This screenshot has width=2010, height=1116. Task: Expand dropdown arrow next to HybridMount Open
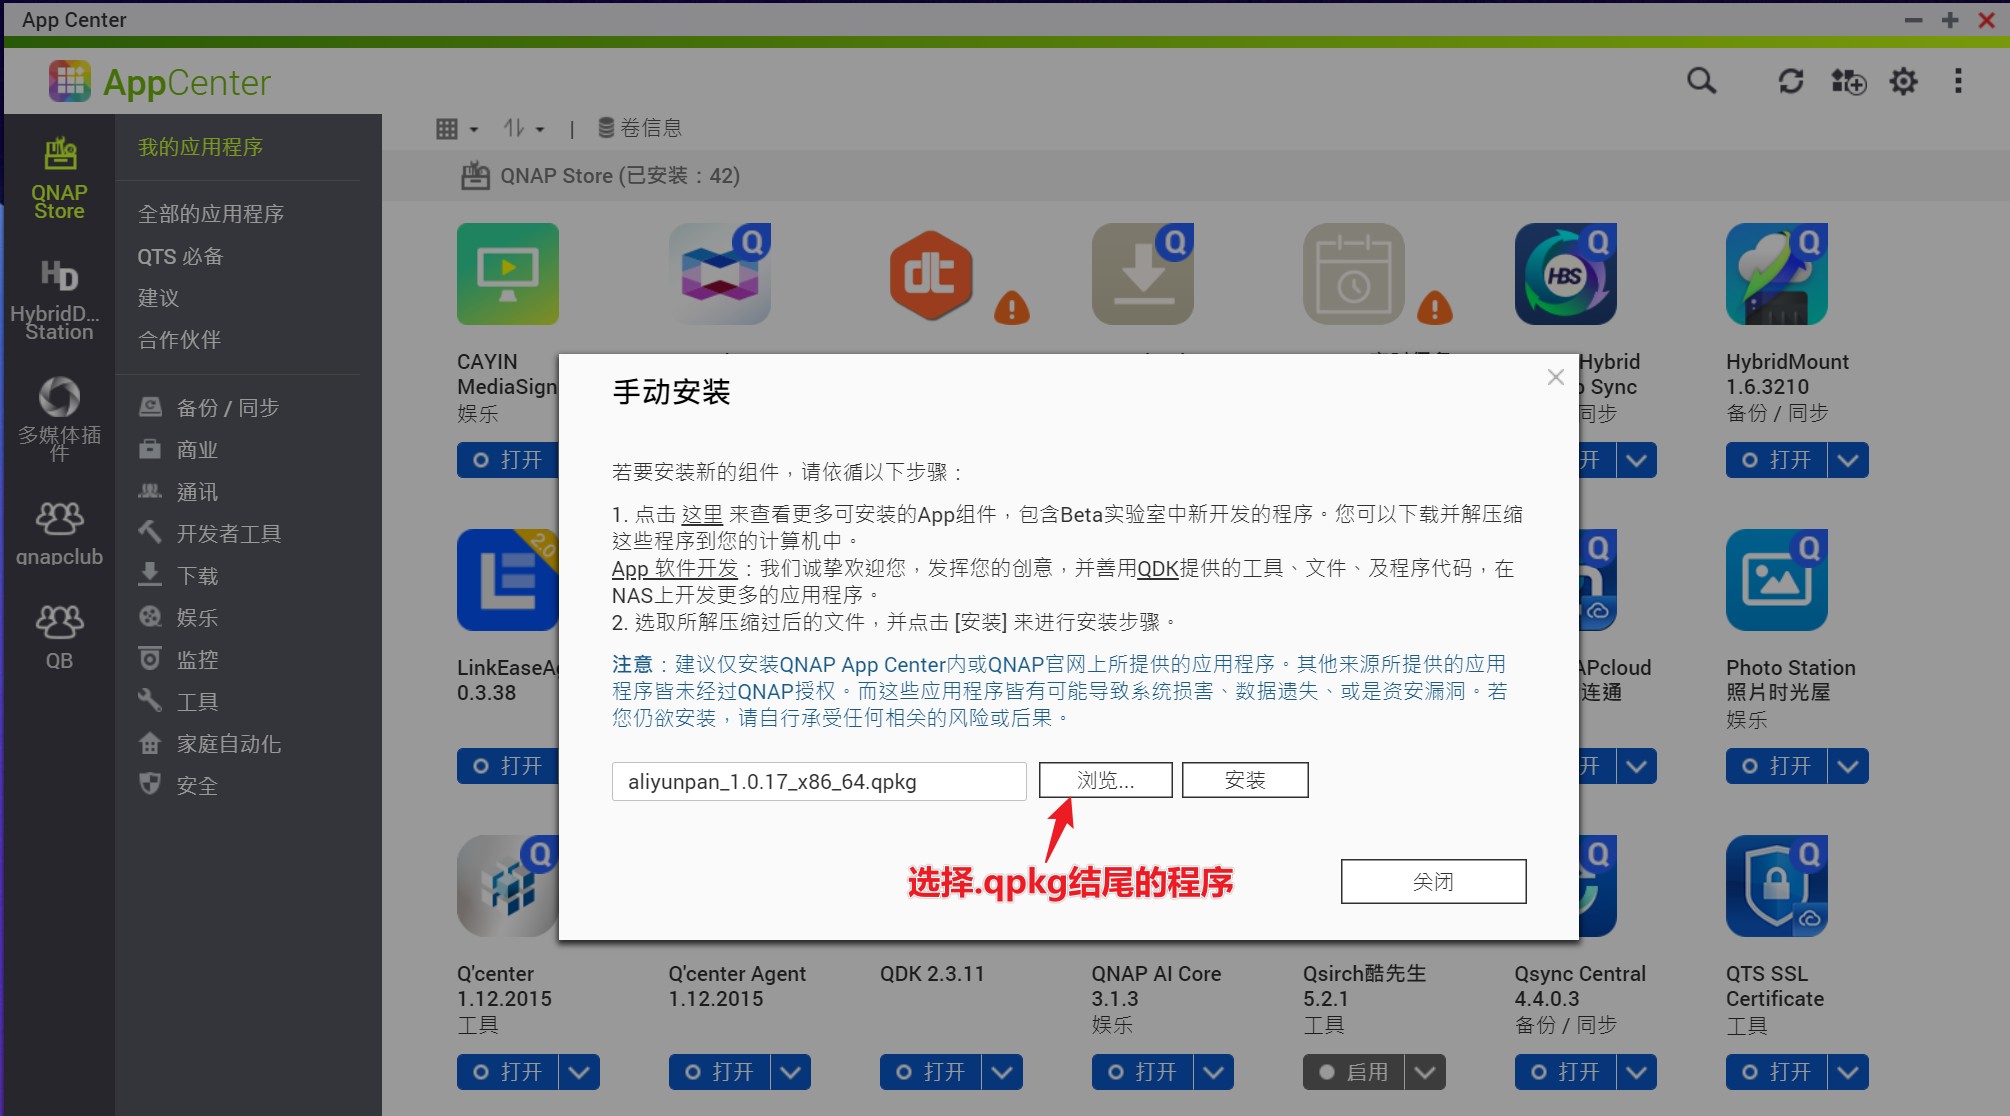tap(1848, 460)
